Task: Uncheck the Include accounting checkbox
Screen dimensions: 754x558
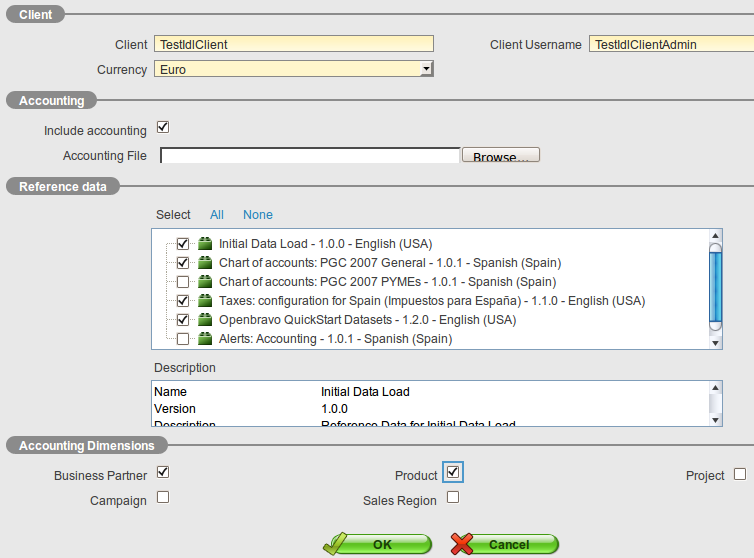Action: tap(163, 128)
